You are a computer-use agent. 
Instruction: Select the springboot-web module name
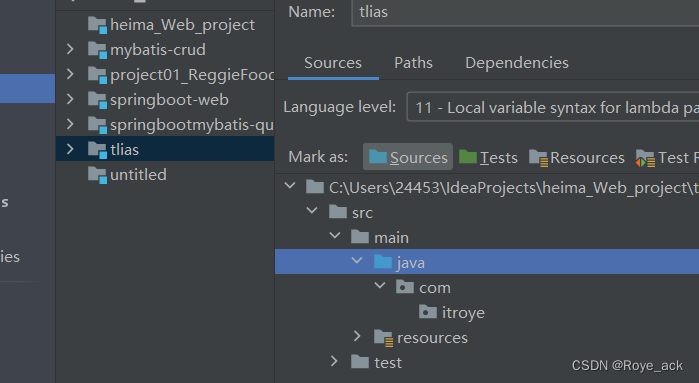click(169, 99)
